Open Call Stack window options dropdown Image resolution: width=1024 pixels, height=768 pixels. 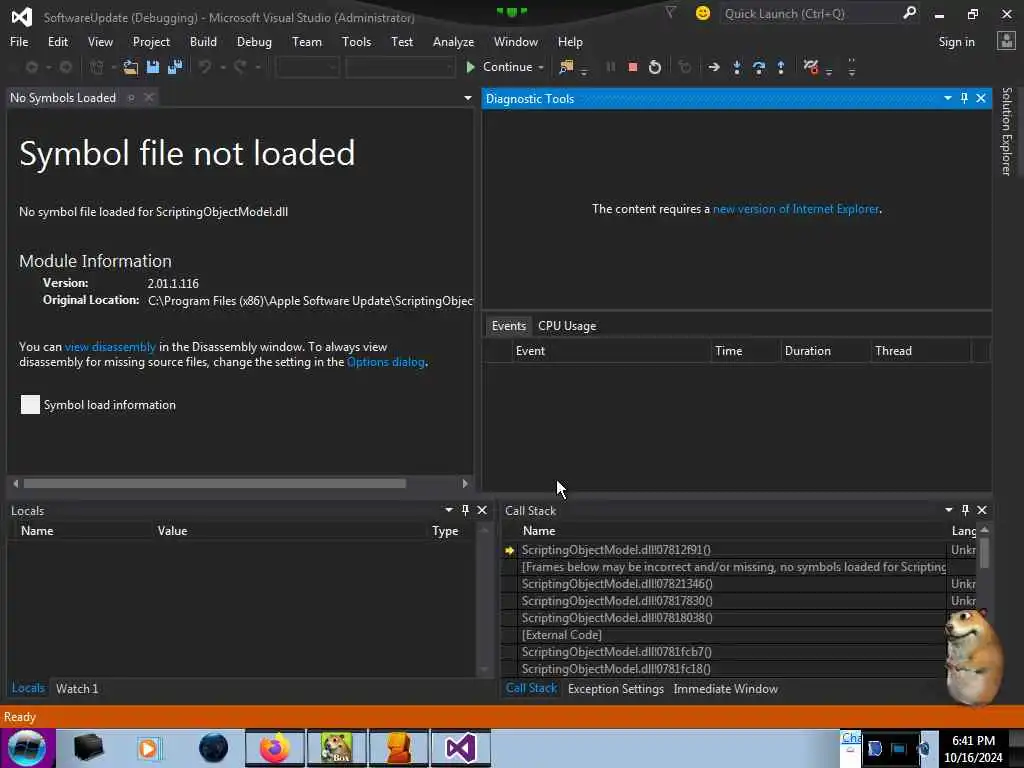click(x=948, y=510)
